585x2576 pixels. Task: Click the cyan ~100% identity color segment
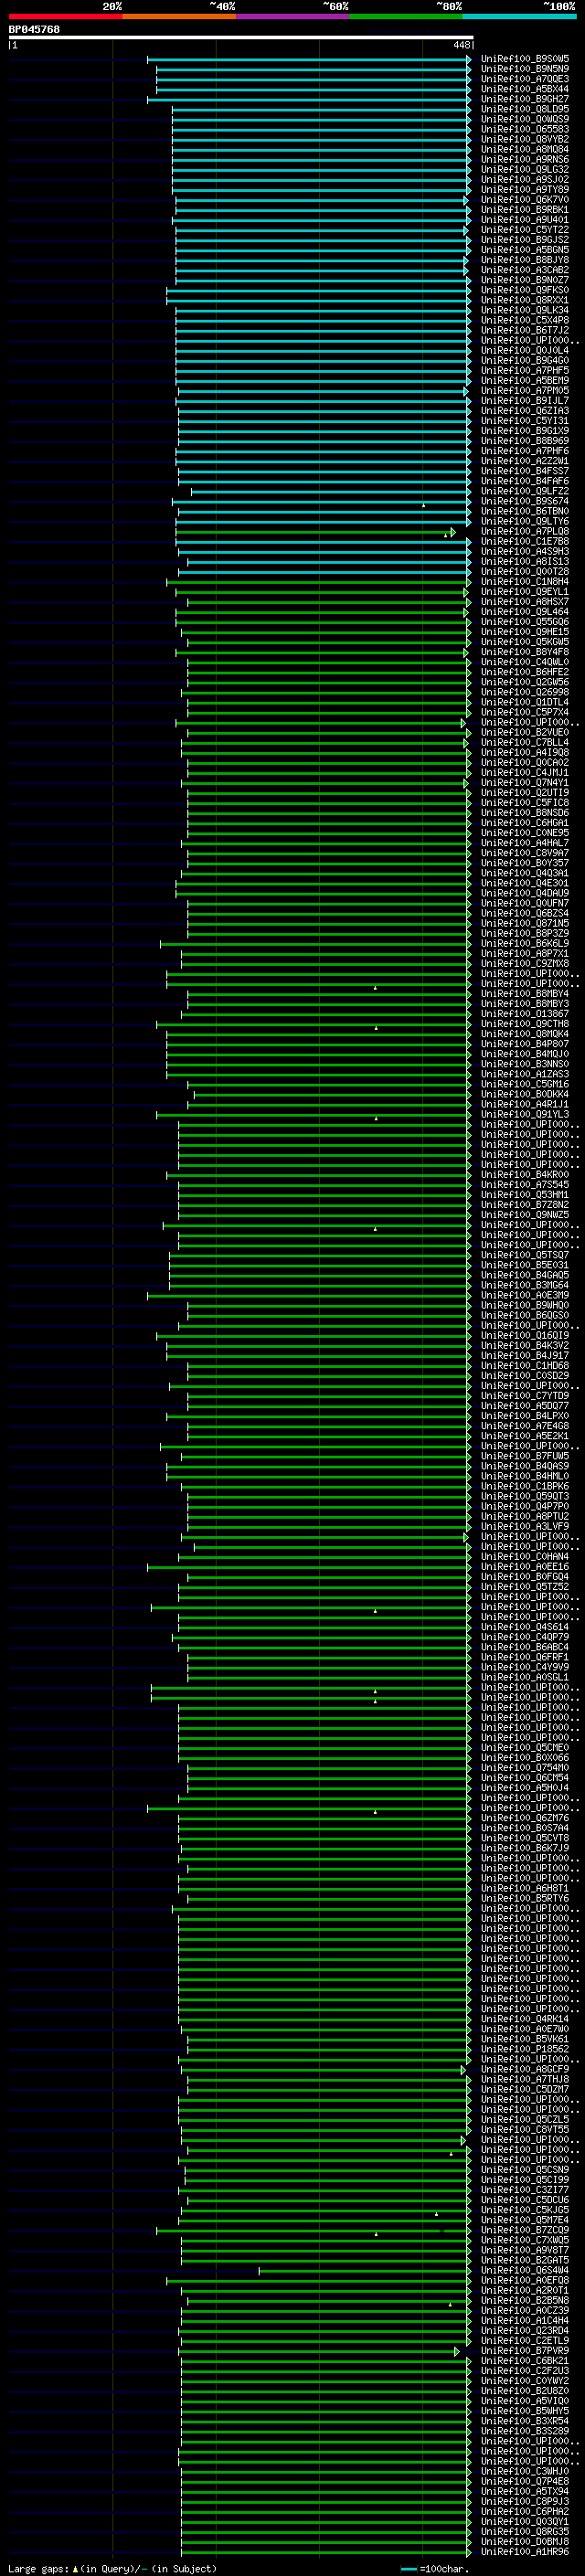[519, 16]
